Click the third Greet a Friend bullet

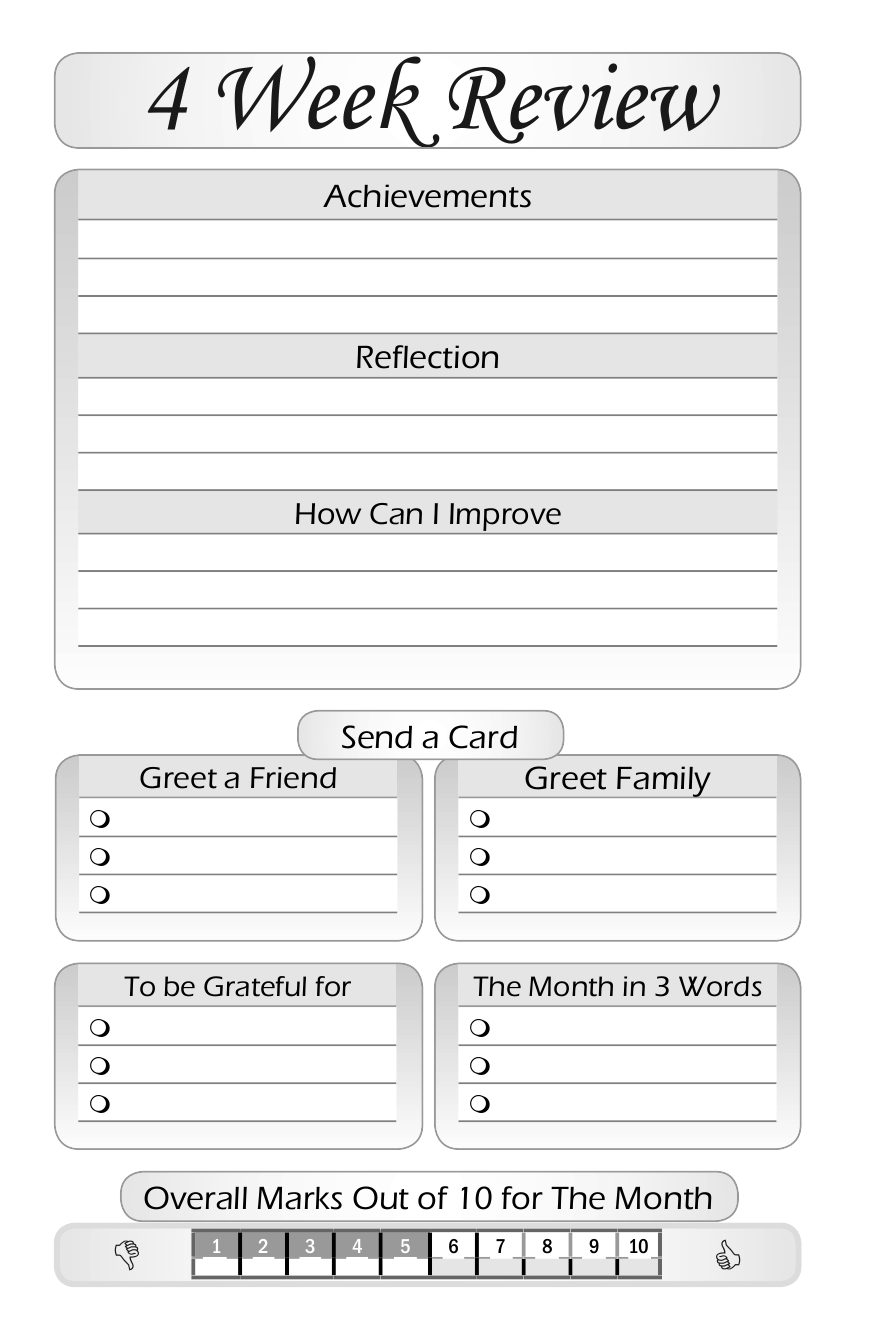[99, 895]
